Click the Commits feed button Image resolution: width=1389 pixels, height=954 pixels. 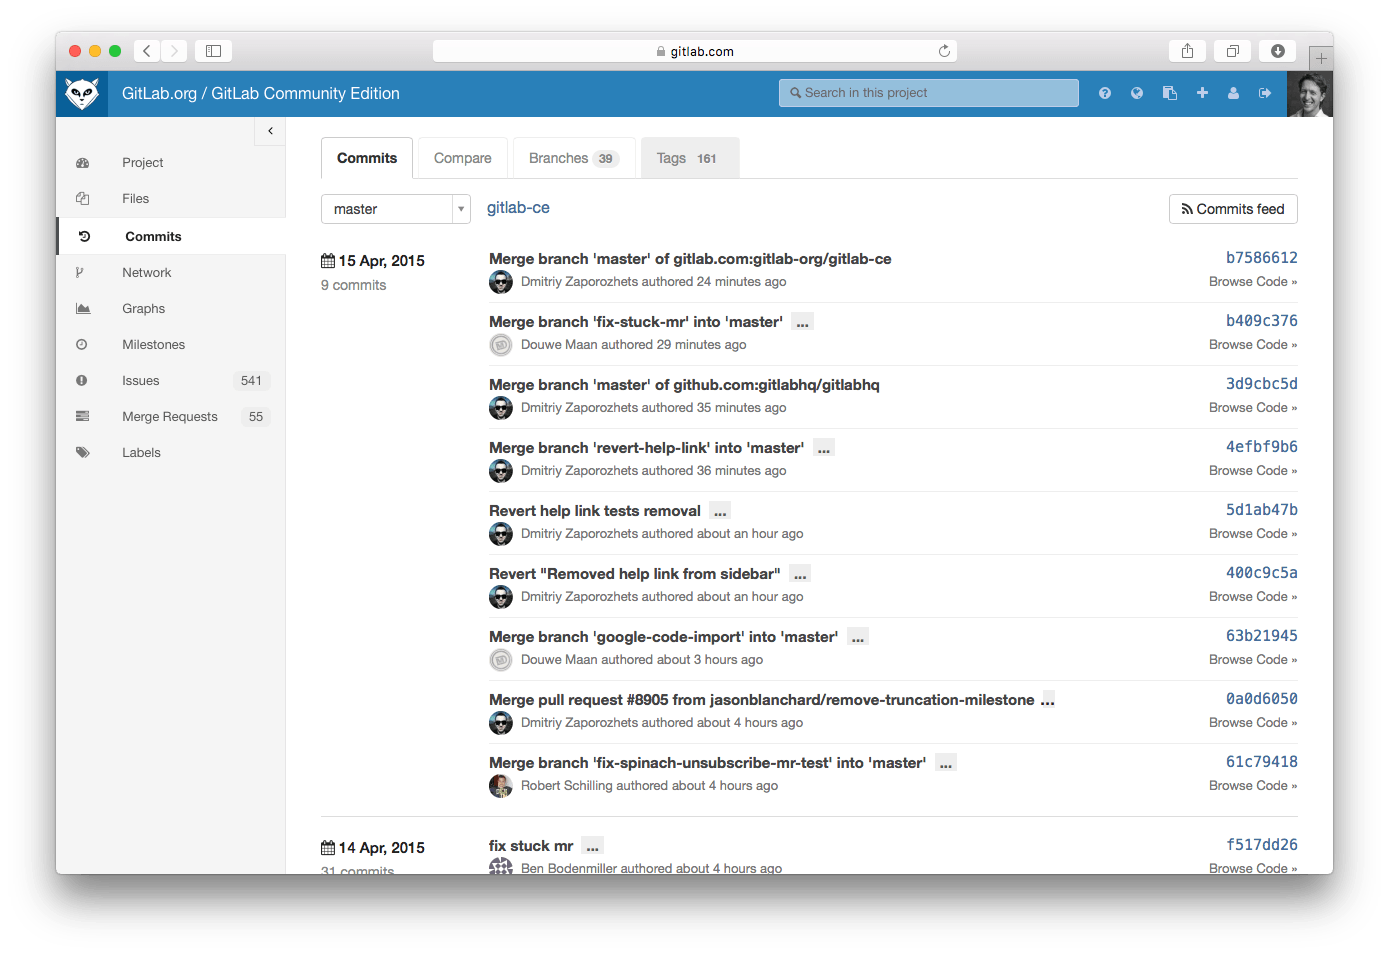tap(1233, 209)
